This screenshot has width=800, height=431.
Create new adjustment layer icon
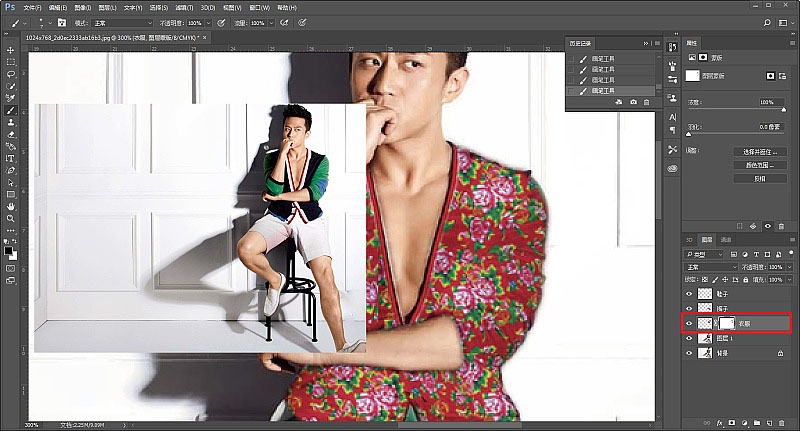coord(744,423)
